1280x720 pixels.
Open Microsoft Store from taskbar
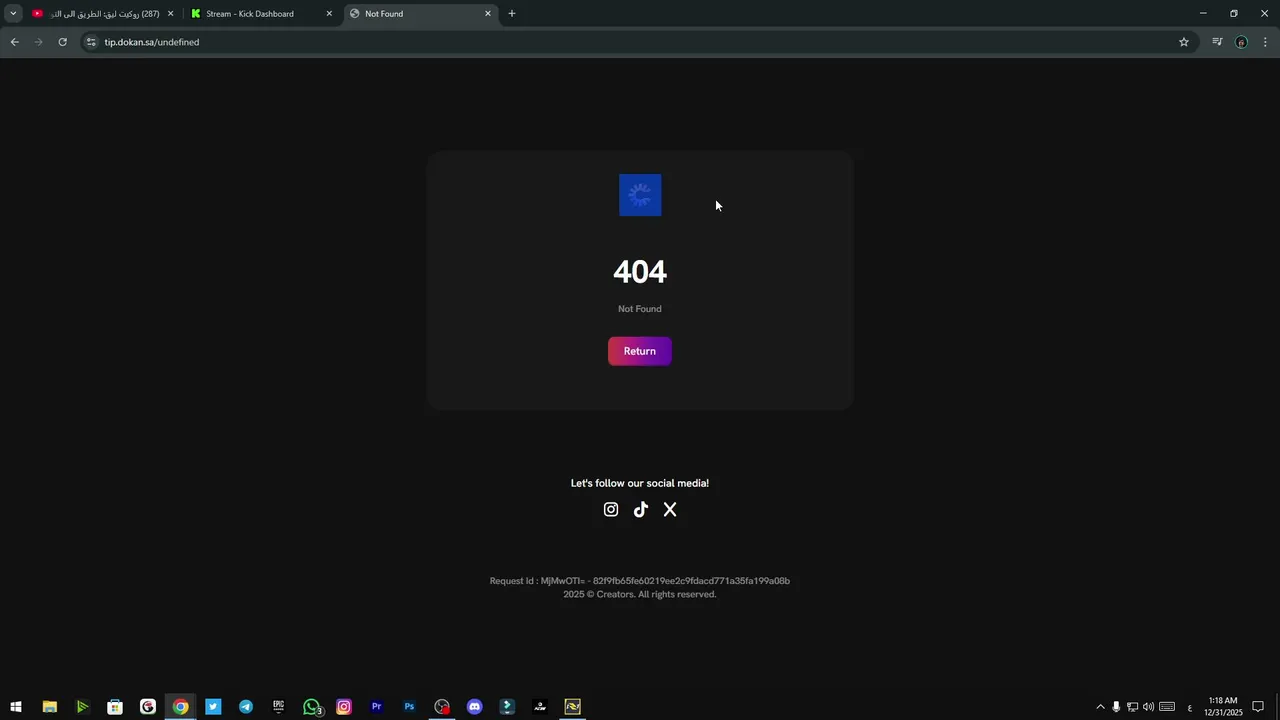[x=115, y=707]
